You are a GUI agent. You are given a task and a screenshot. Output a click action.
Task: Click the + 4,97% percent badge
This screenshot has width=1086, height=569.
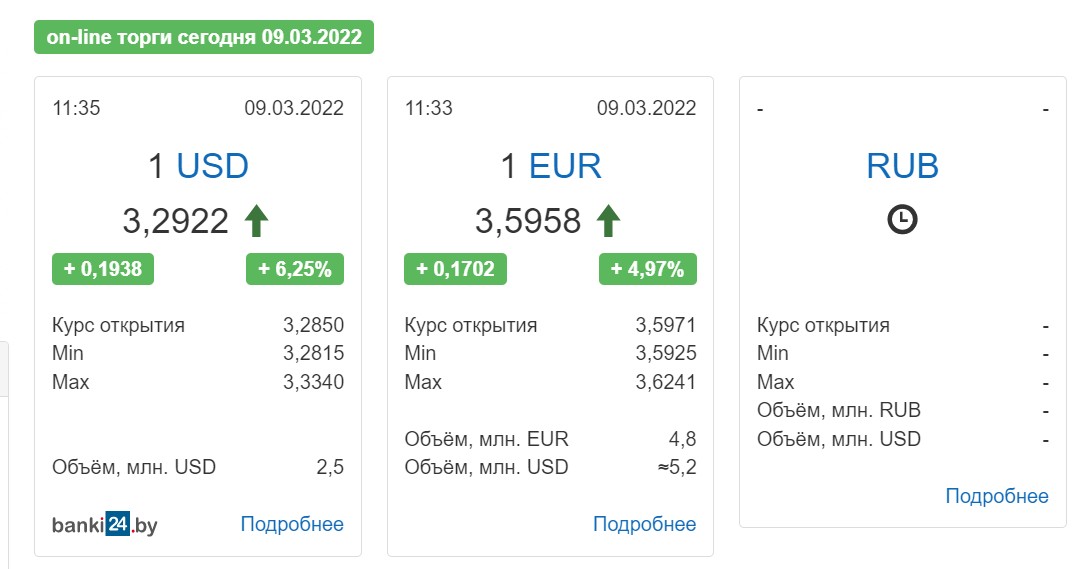coord(648,269)
